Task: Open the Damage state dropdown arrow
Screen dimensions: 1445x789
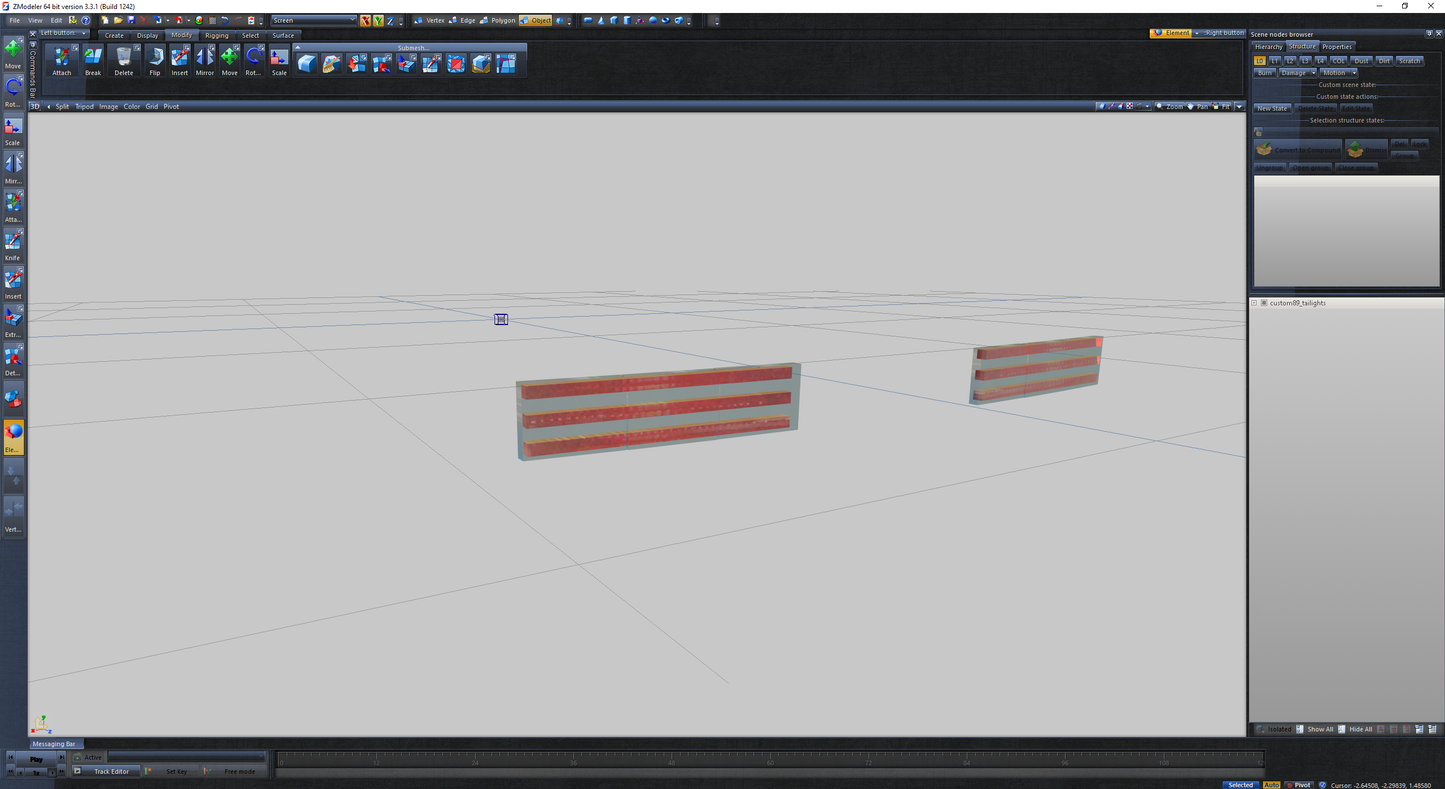Action: pos(1313,73)
